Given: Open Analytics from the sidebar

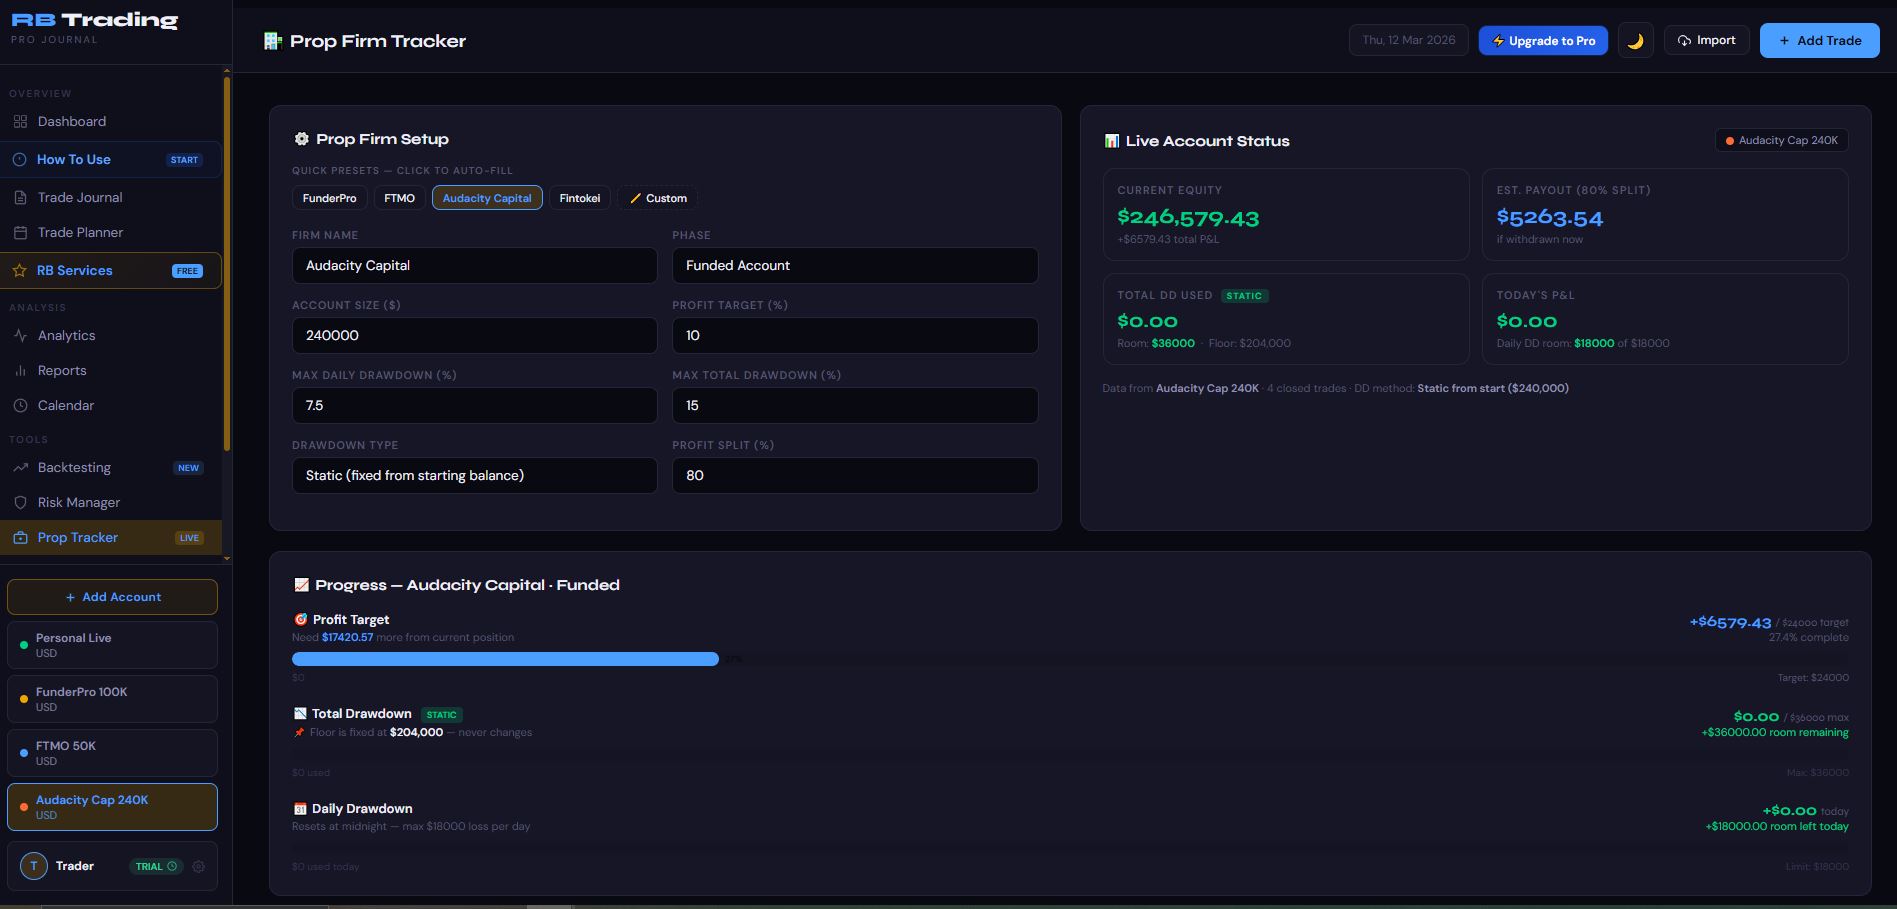Looking at the screenshot, I should (68, 335).
